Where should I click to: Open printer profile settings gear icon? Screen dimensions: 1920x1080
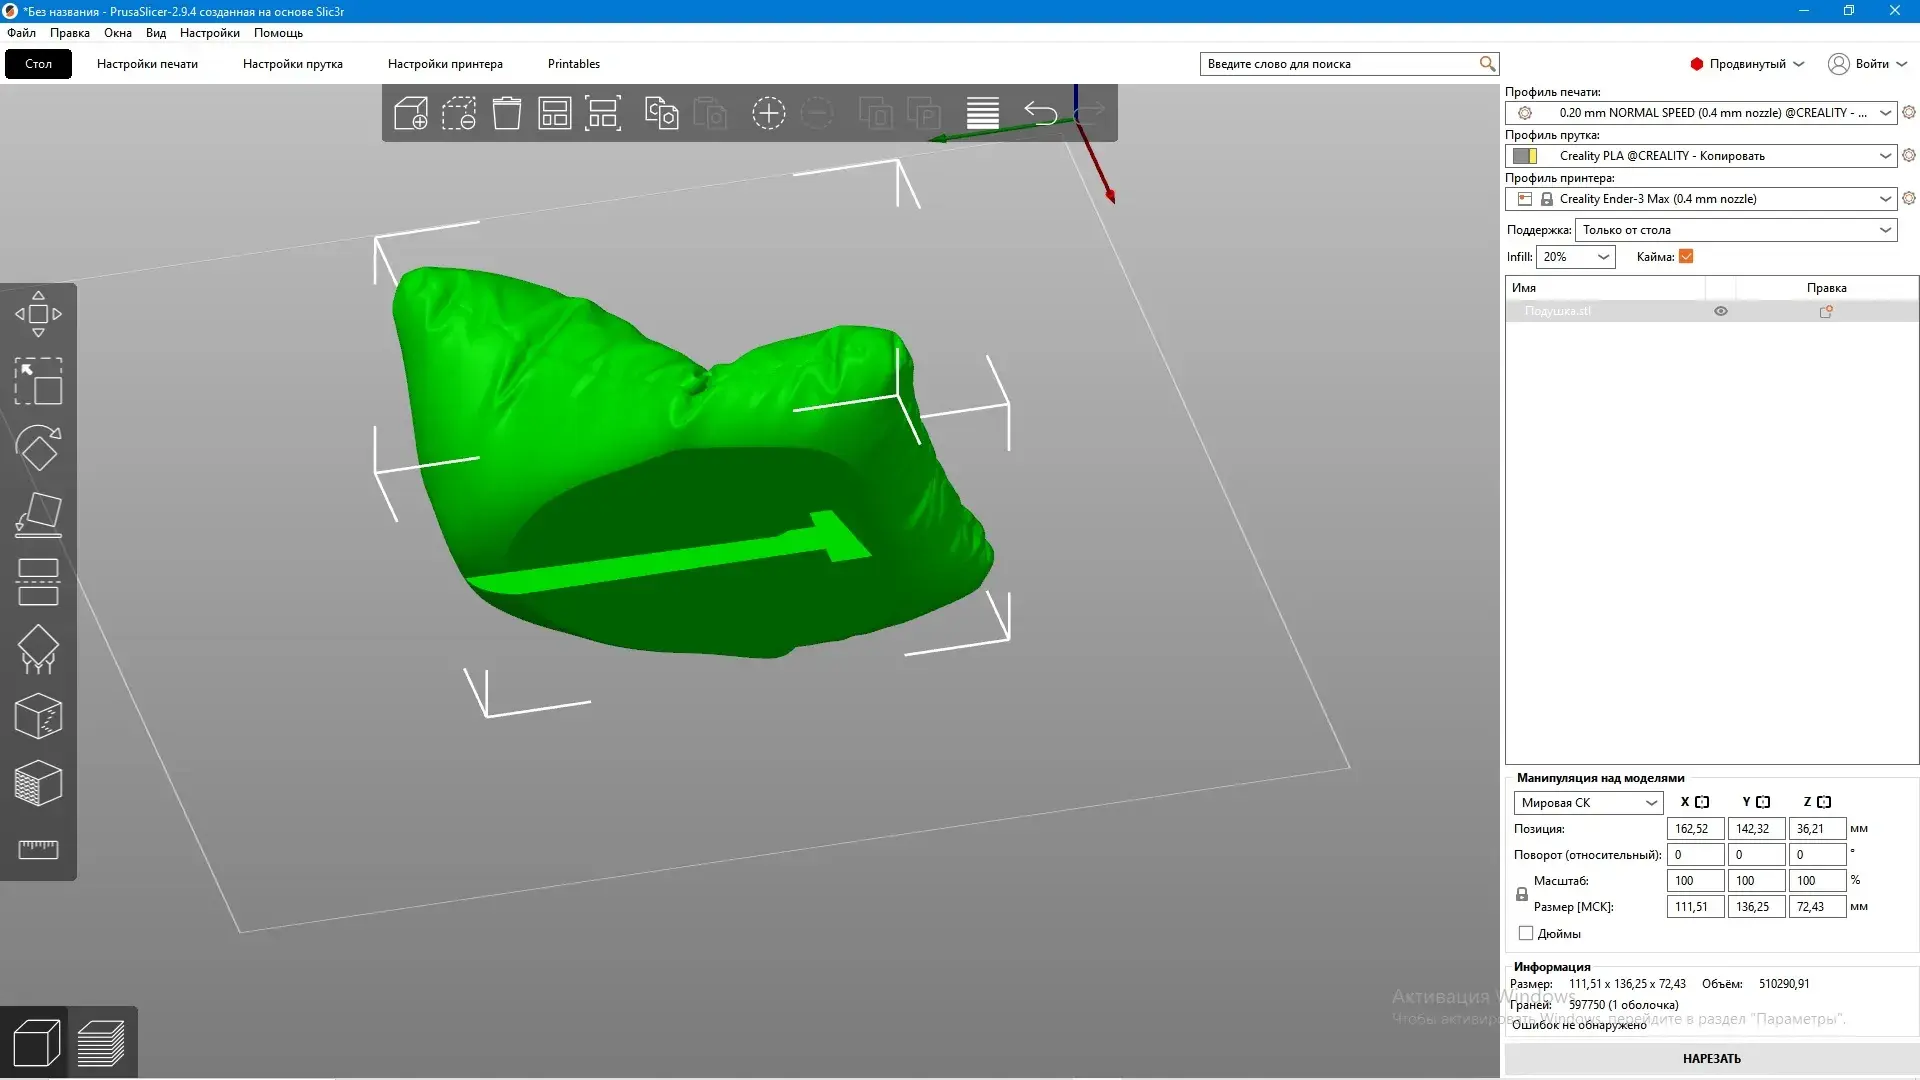pos(1908,199)
